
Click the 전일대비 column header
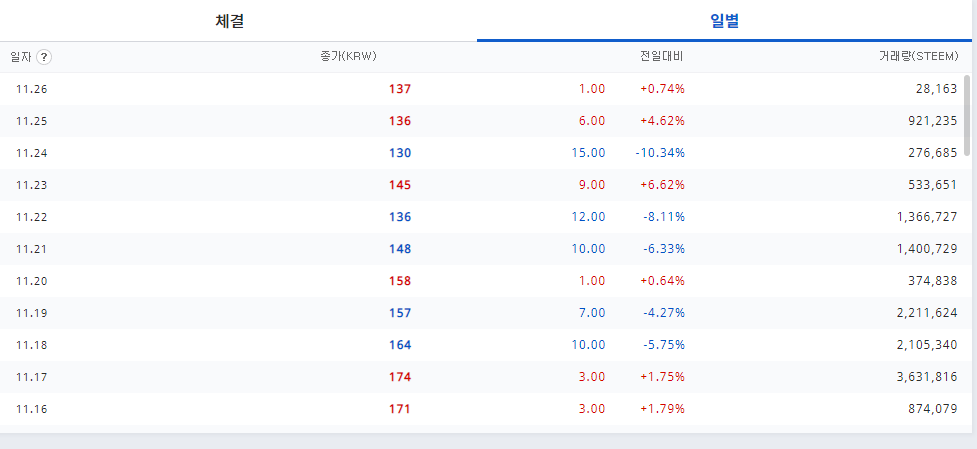[x=662, y=57]
